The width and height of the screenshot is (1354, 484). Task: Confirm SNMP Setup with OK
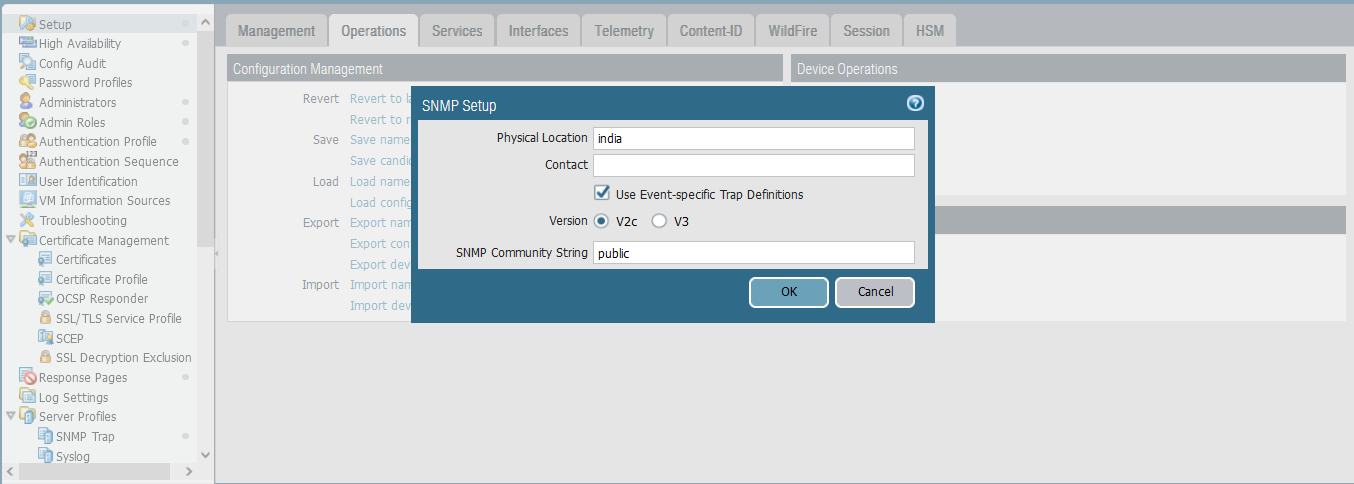(789, 292)
